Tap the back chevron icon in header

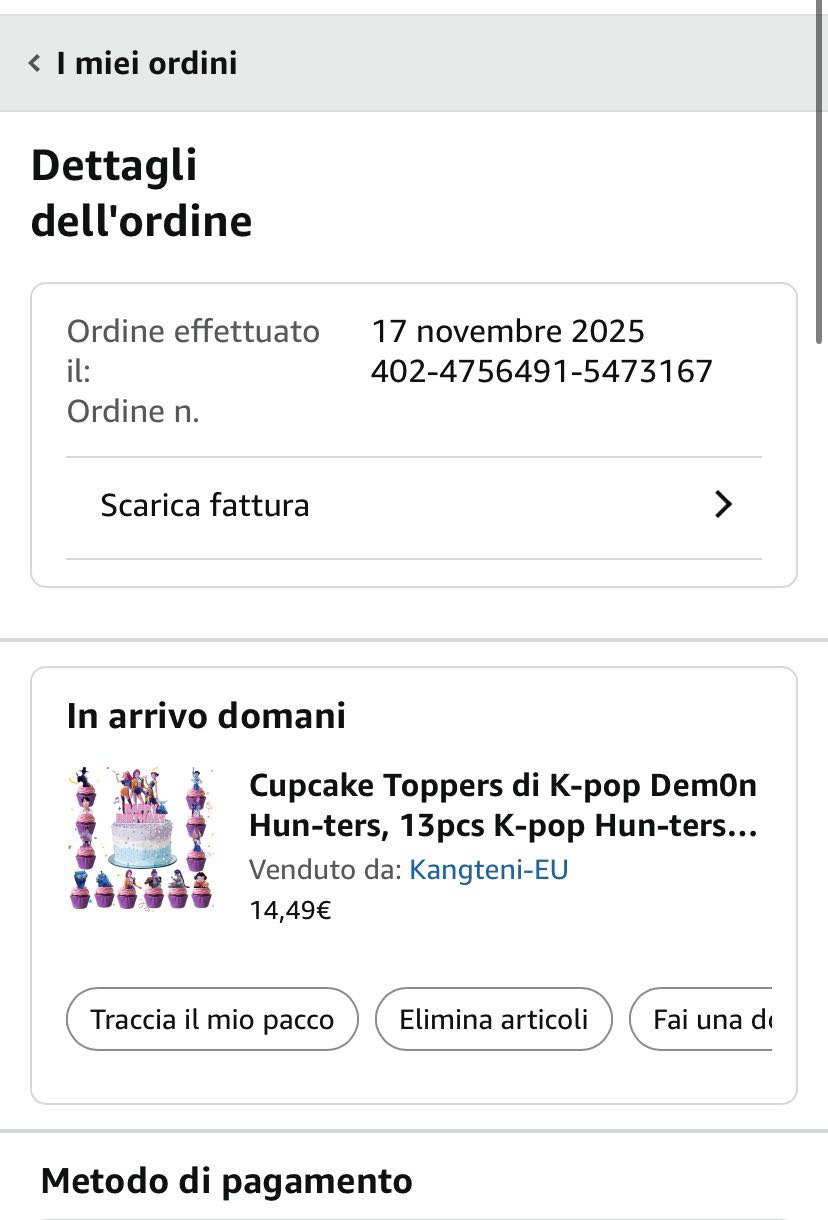click(35, 64)
